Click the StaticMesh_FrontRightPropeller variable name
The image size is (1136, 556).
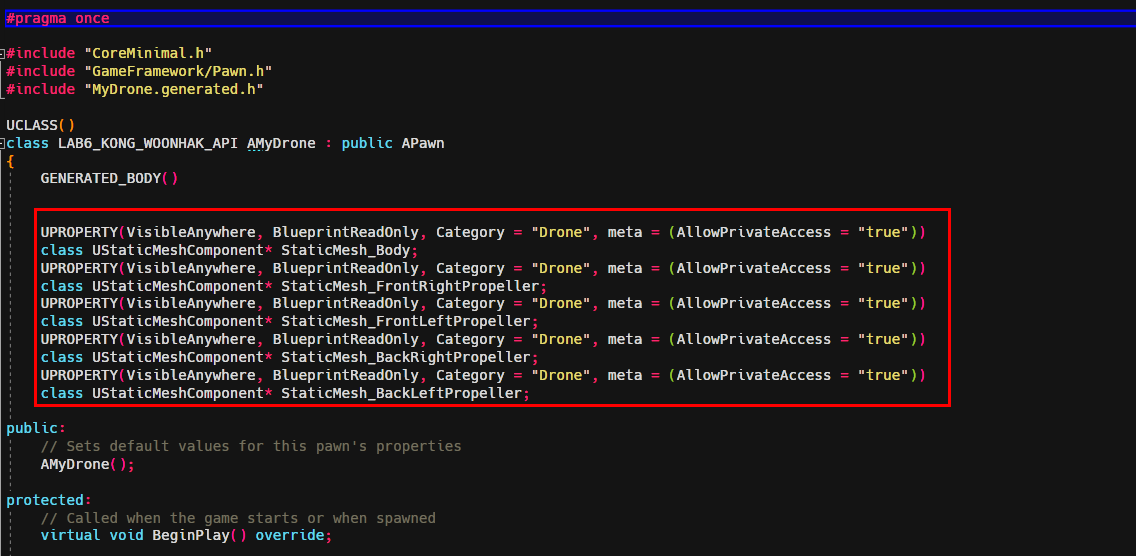(410, 286)
